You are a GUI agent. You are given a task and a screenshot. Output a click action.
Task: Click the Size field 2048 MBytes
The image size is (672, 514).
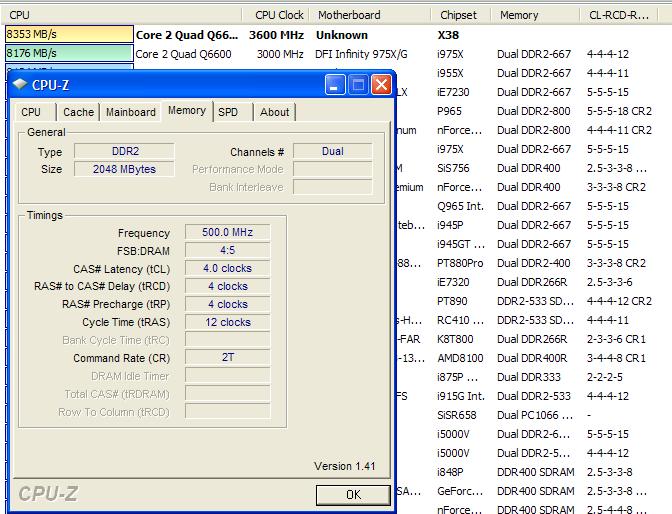[124, 169]
